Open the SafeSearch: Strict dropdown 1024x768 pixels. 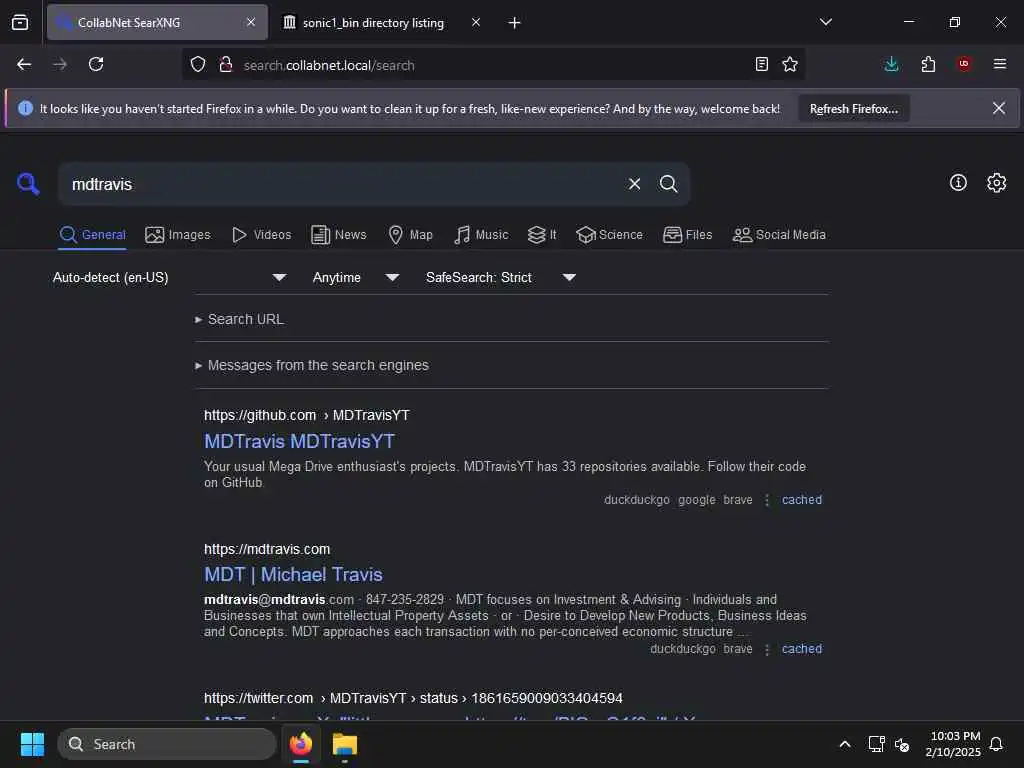501,278
